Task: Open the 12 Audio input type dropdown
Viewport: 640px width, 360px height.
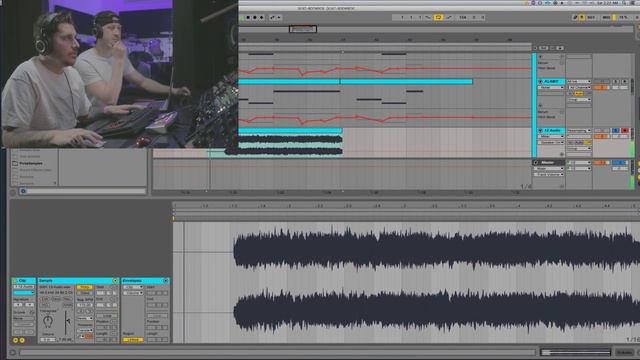Action: (x=579, y=130)
